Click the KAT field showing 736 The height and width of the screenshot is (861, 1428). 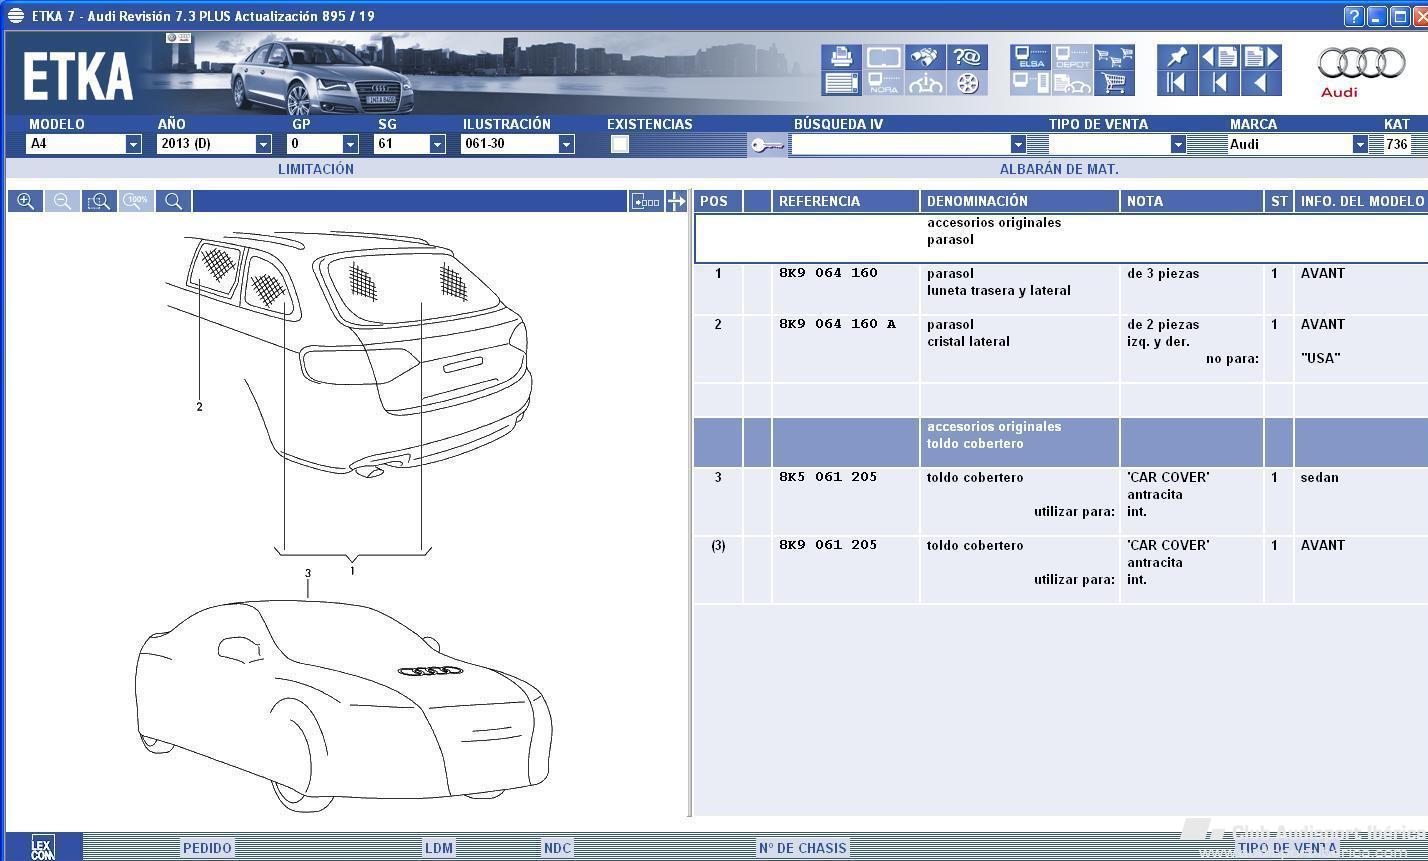pos(1397,144)
